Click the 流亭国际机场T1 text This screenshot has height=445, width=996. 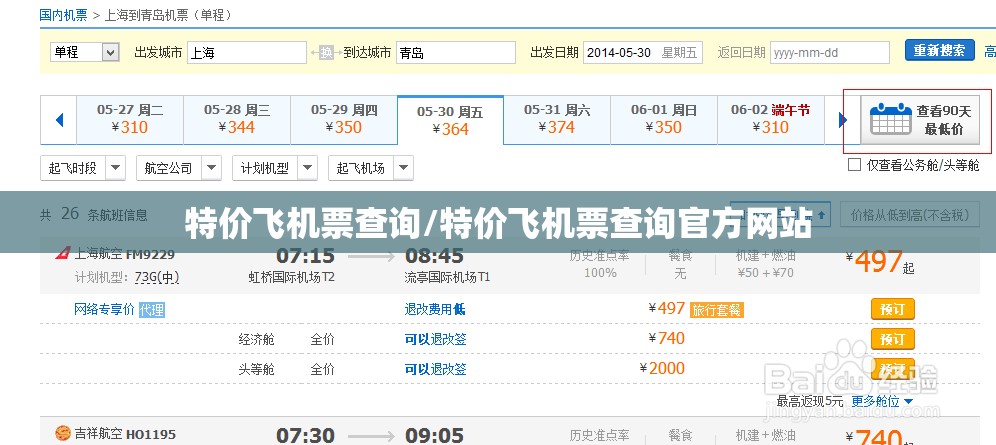(x=447, y=277)
